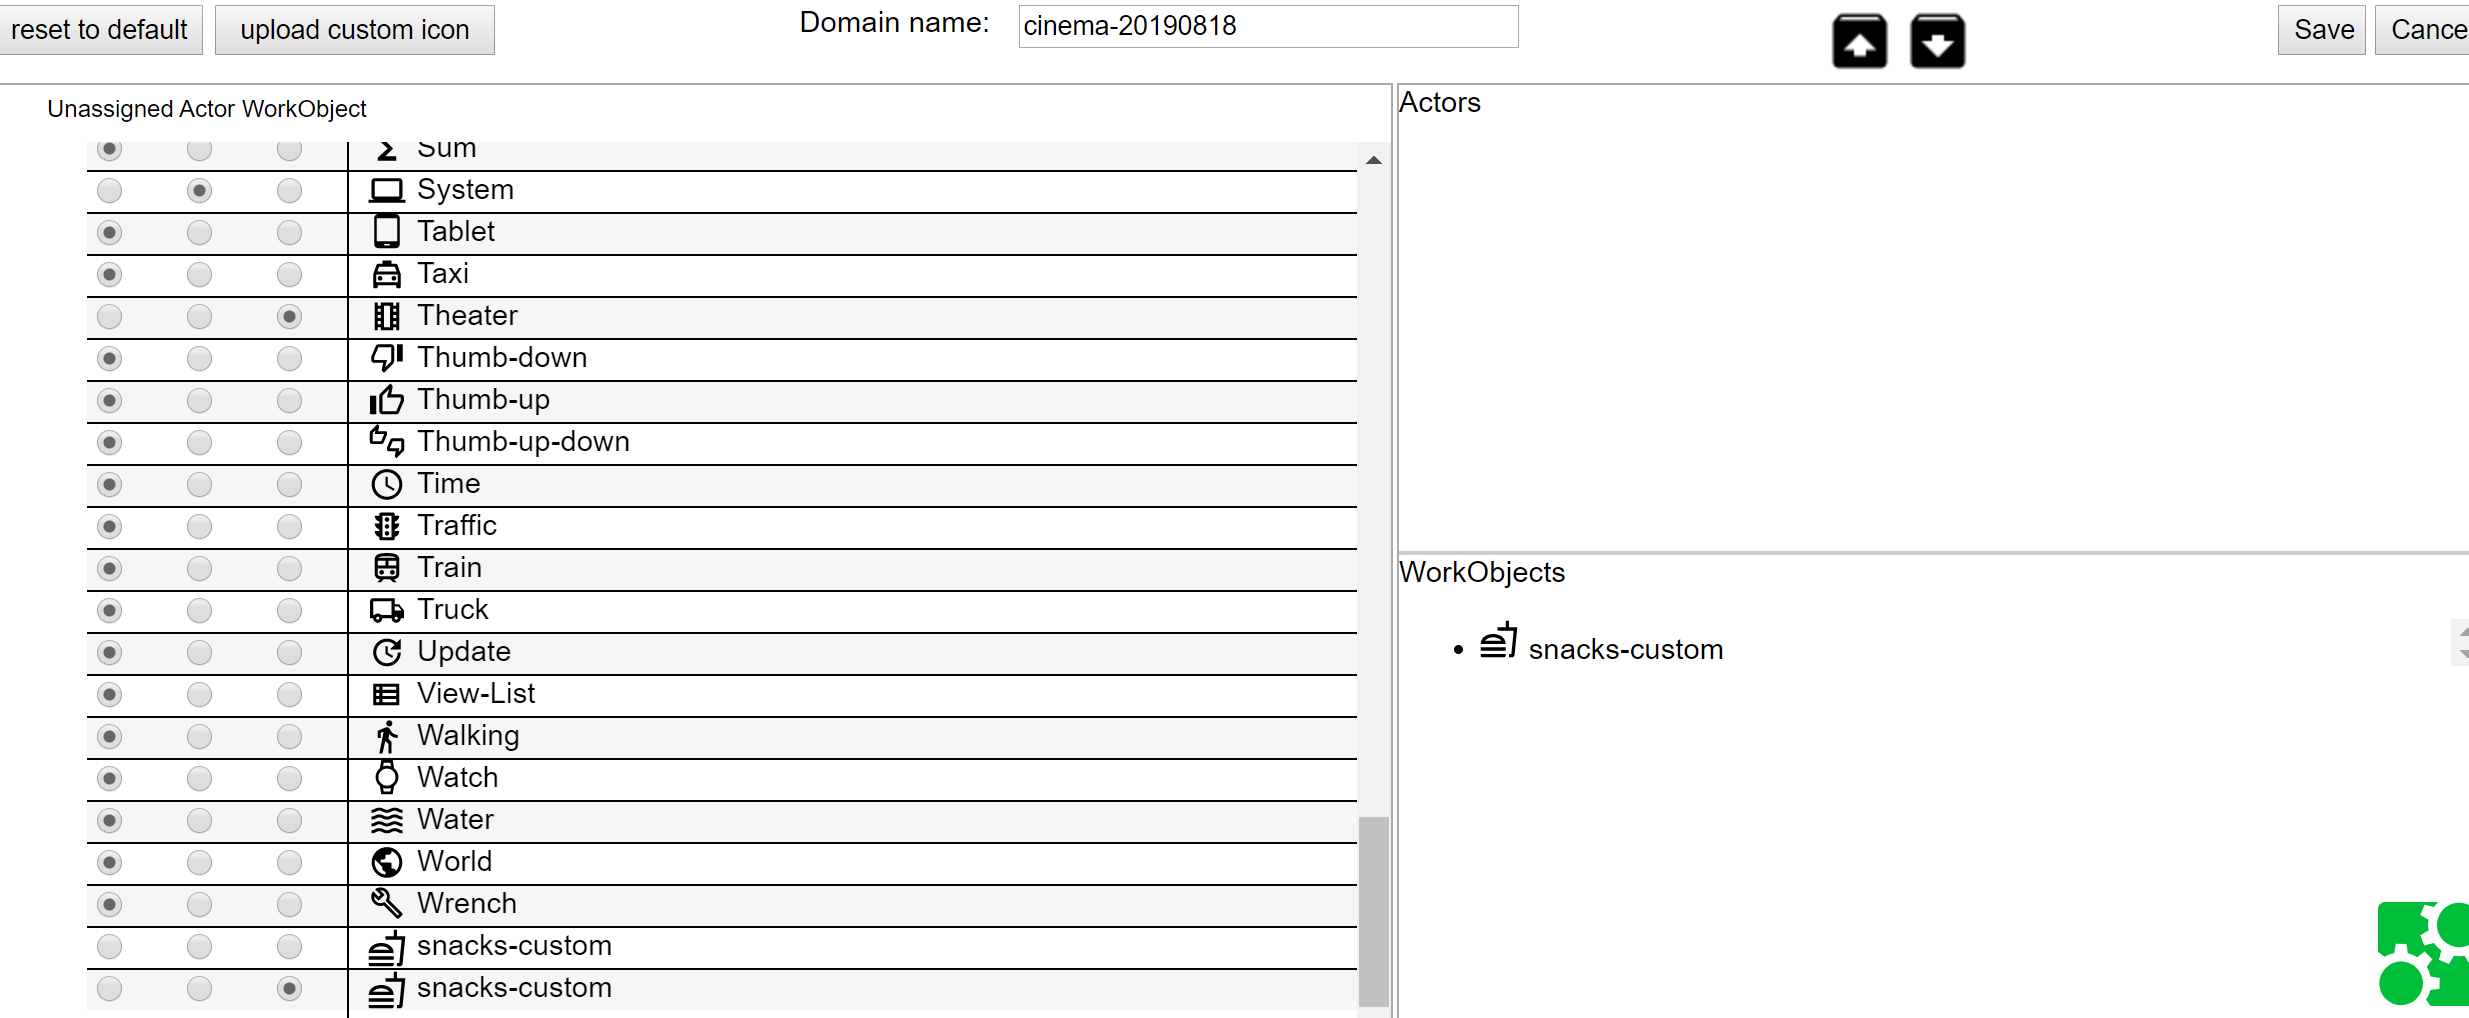Click the WorkObjects section header

point(1482,572)
